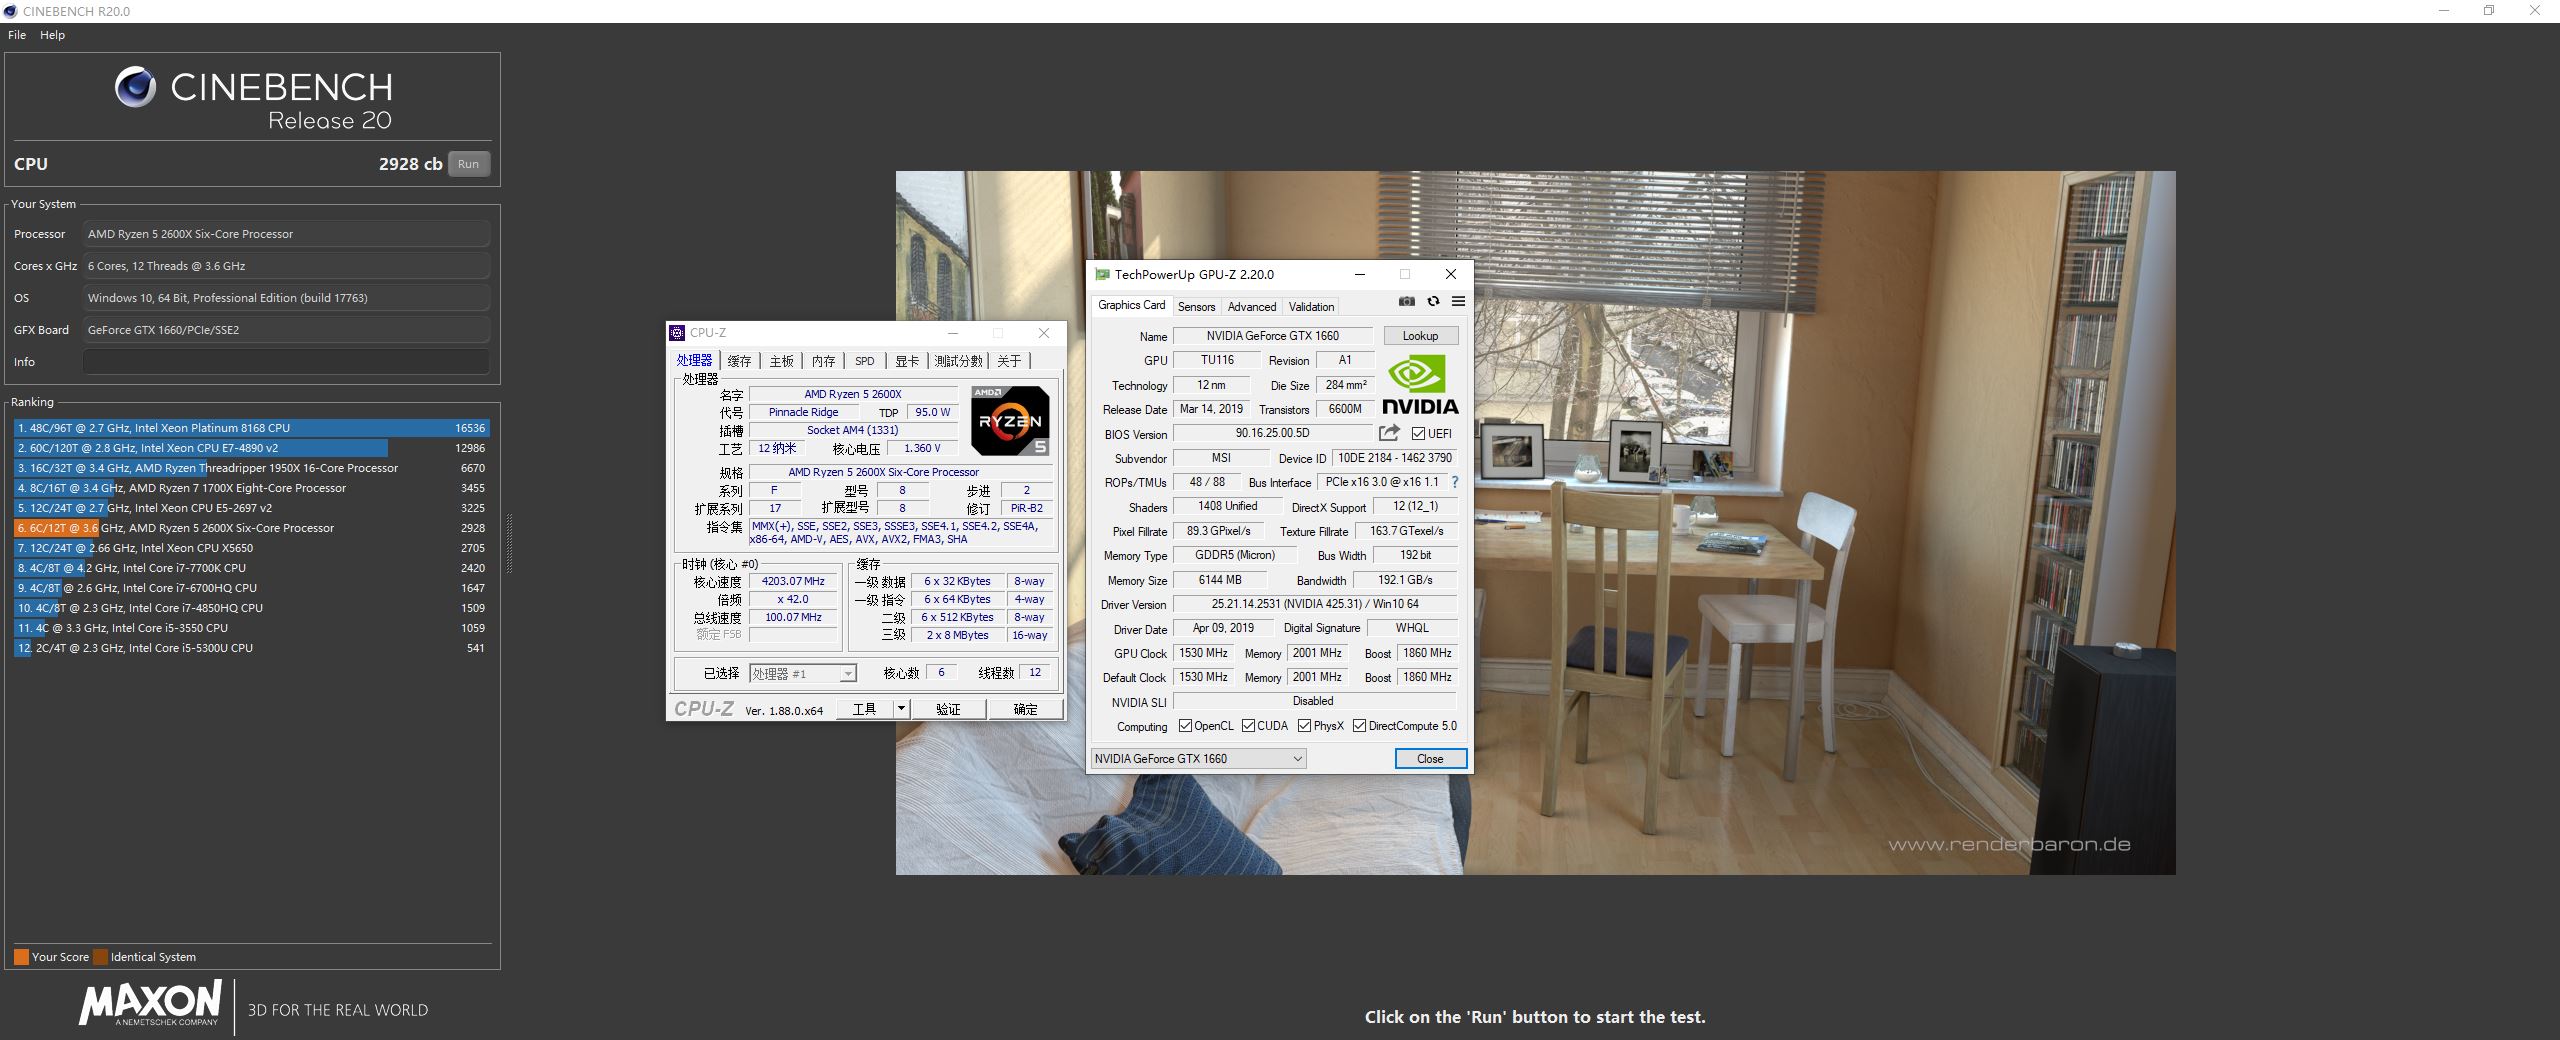Click the Info input field
Viewport: 2560px width, 1040px height.
tap(286, 362)
